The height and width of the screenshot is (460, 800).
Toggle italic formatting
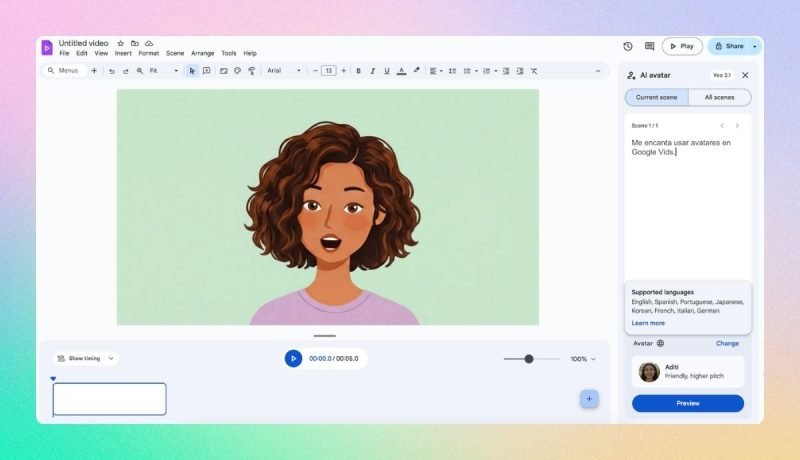[373, 71]
